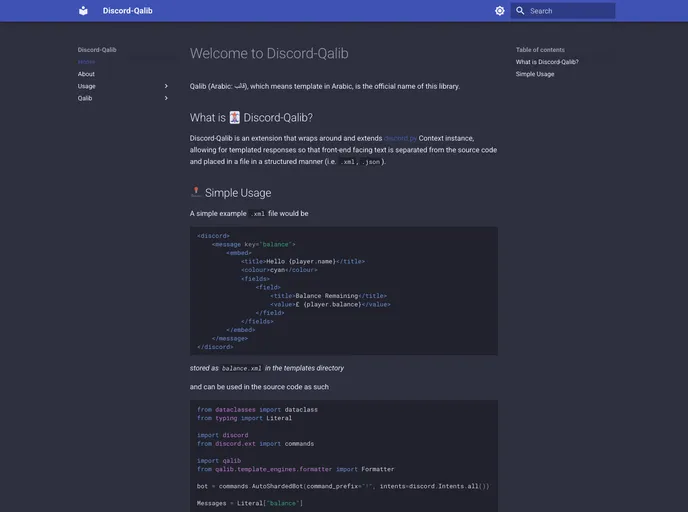The height and width of the screenshot is (512, 688).
Task: Jump to 'Simple Usage' in table of contents
Action: pyautogui.click(x=535, y=74)
